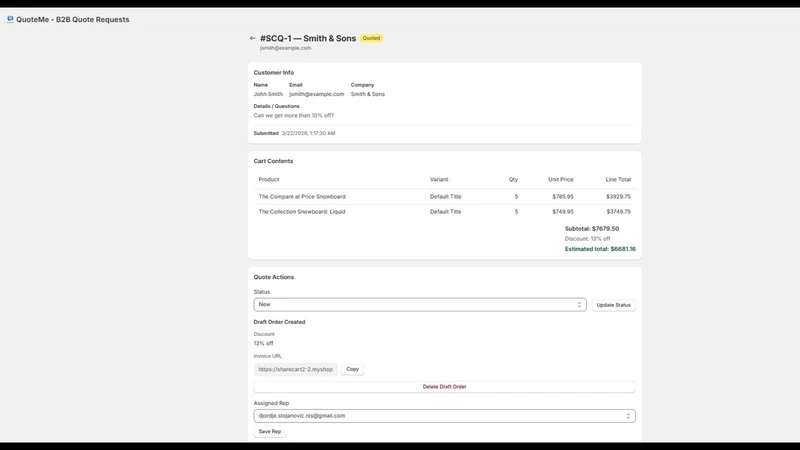Click the QuoteMe - B2B Quote Requests title

[x=72, y=19]
